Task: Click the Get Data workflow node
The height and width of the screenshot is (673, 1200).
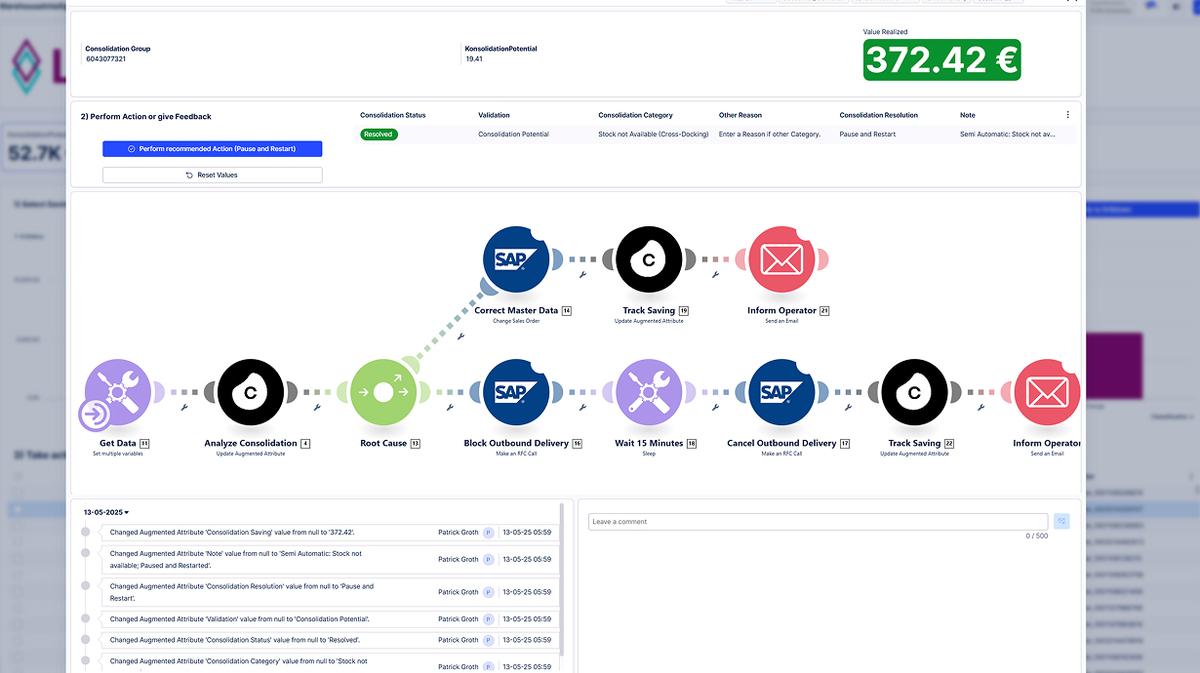Action: pyautogui.click(x=118, y=393)
